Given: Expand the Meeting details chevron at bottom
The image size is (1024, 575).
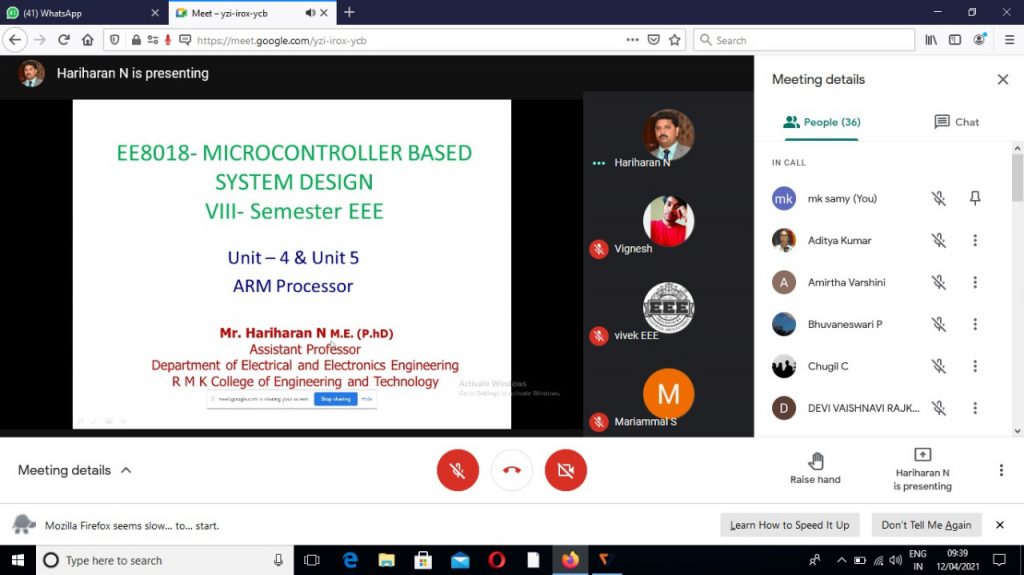Looking at the screenshot, I should click(126, 470).
